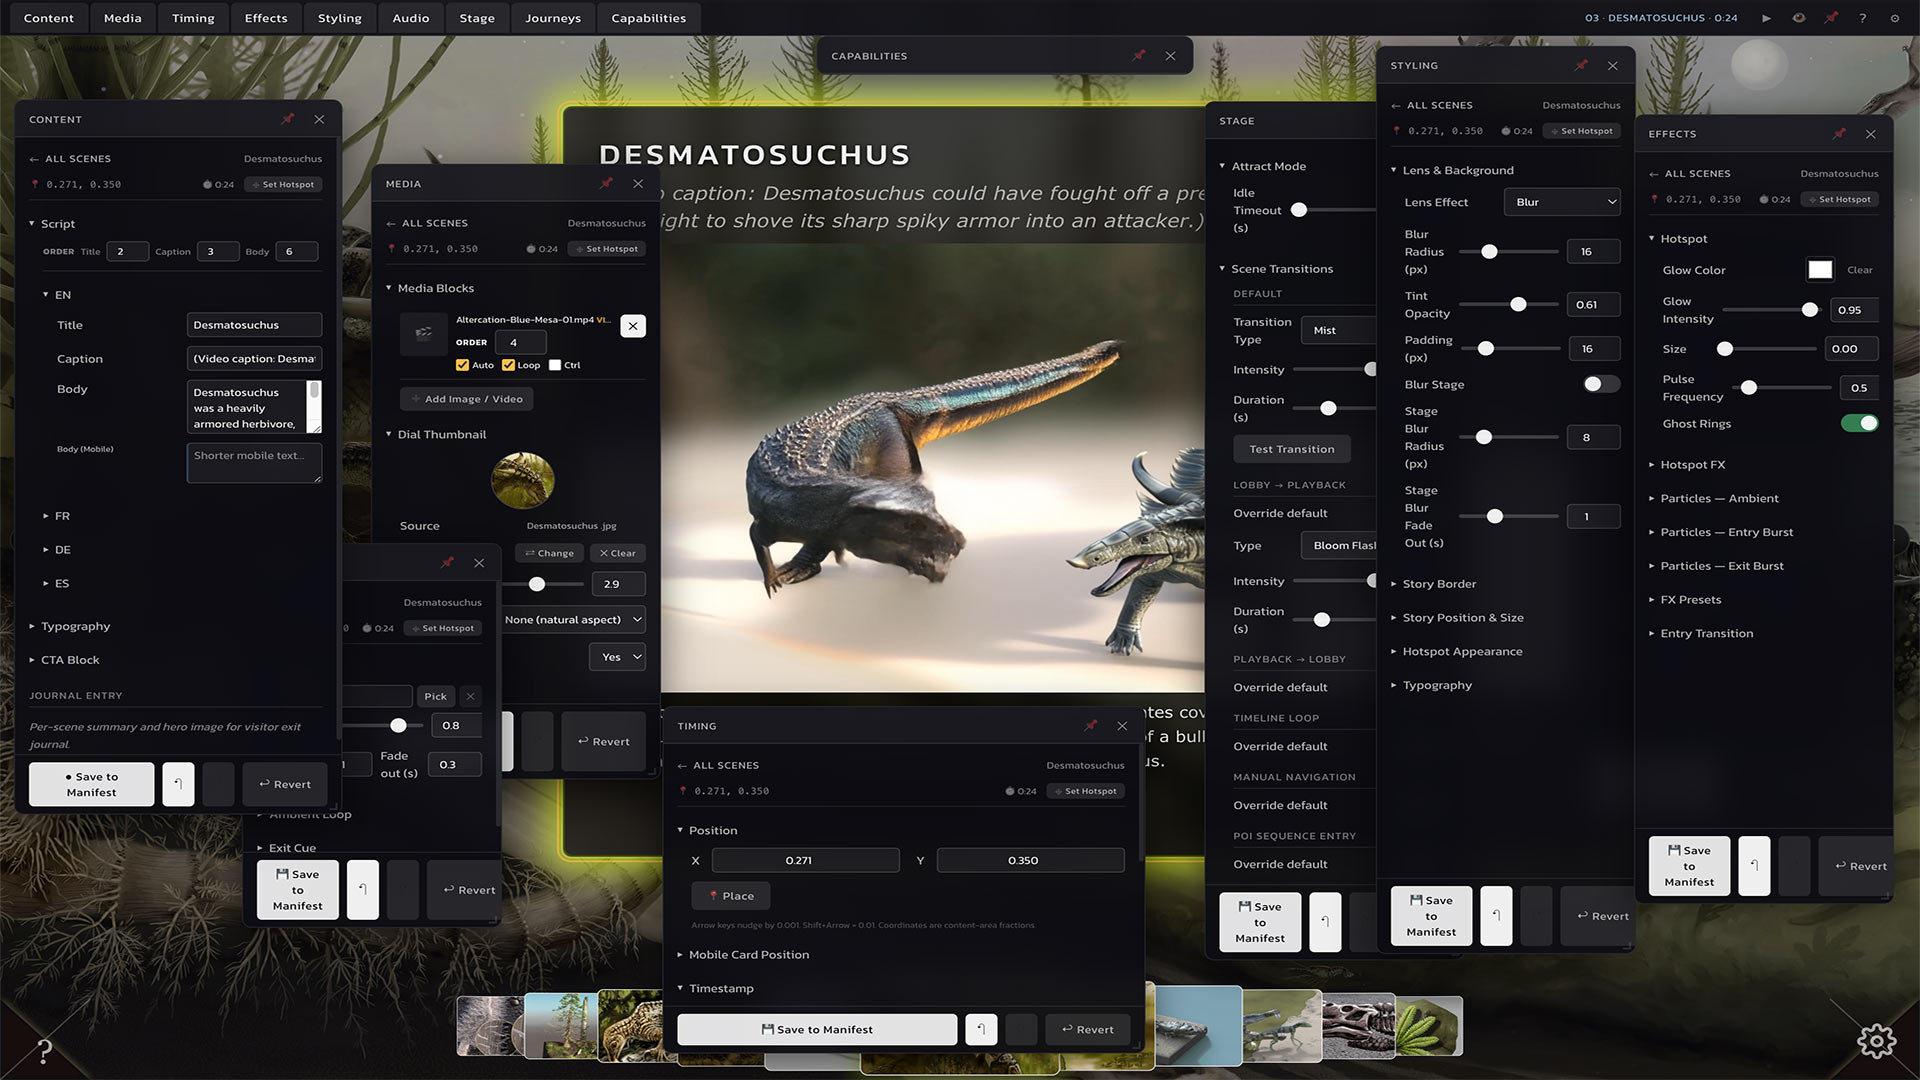Screen dimensions: 1920x1080
Task: Click the large gear icon bottom right
Action: [x=1876, y=1041]
